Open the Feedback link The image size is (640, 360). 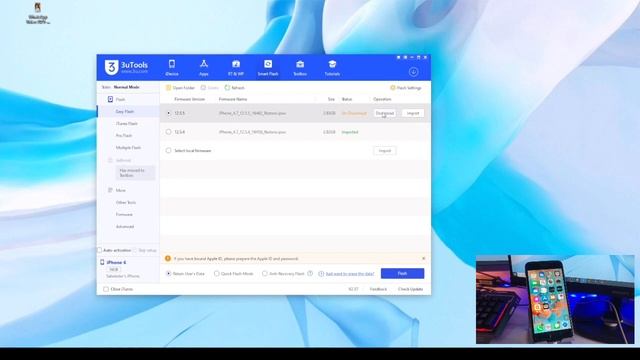378,289
